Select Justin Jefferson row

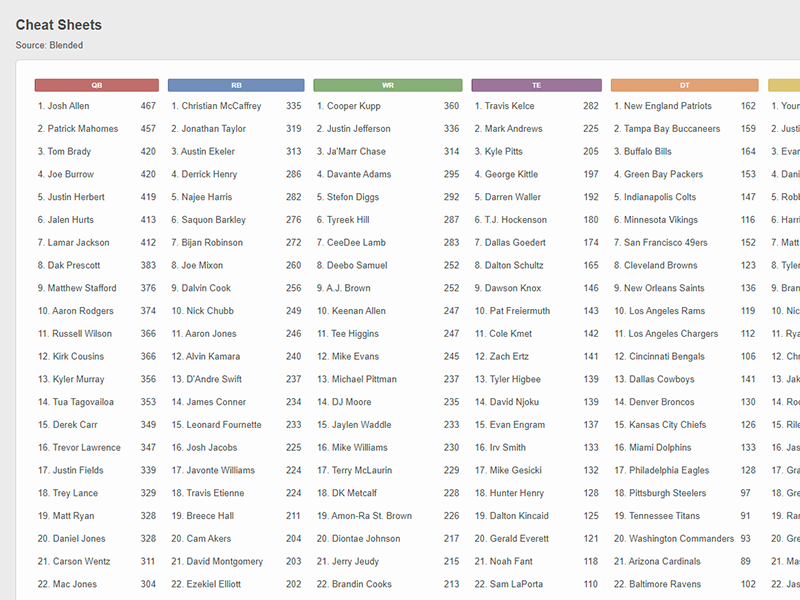[388, 129]
